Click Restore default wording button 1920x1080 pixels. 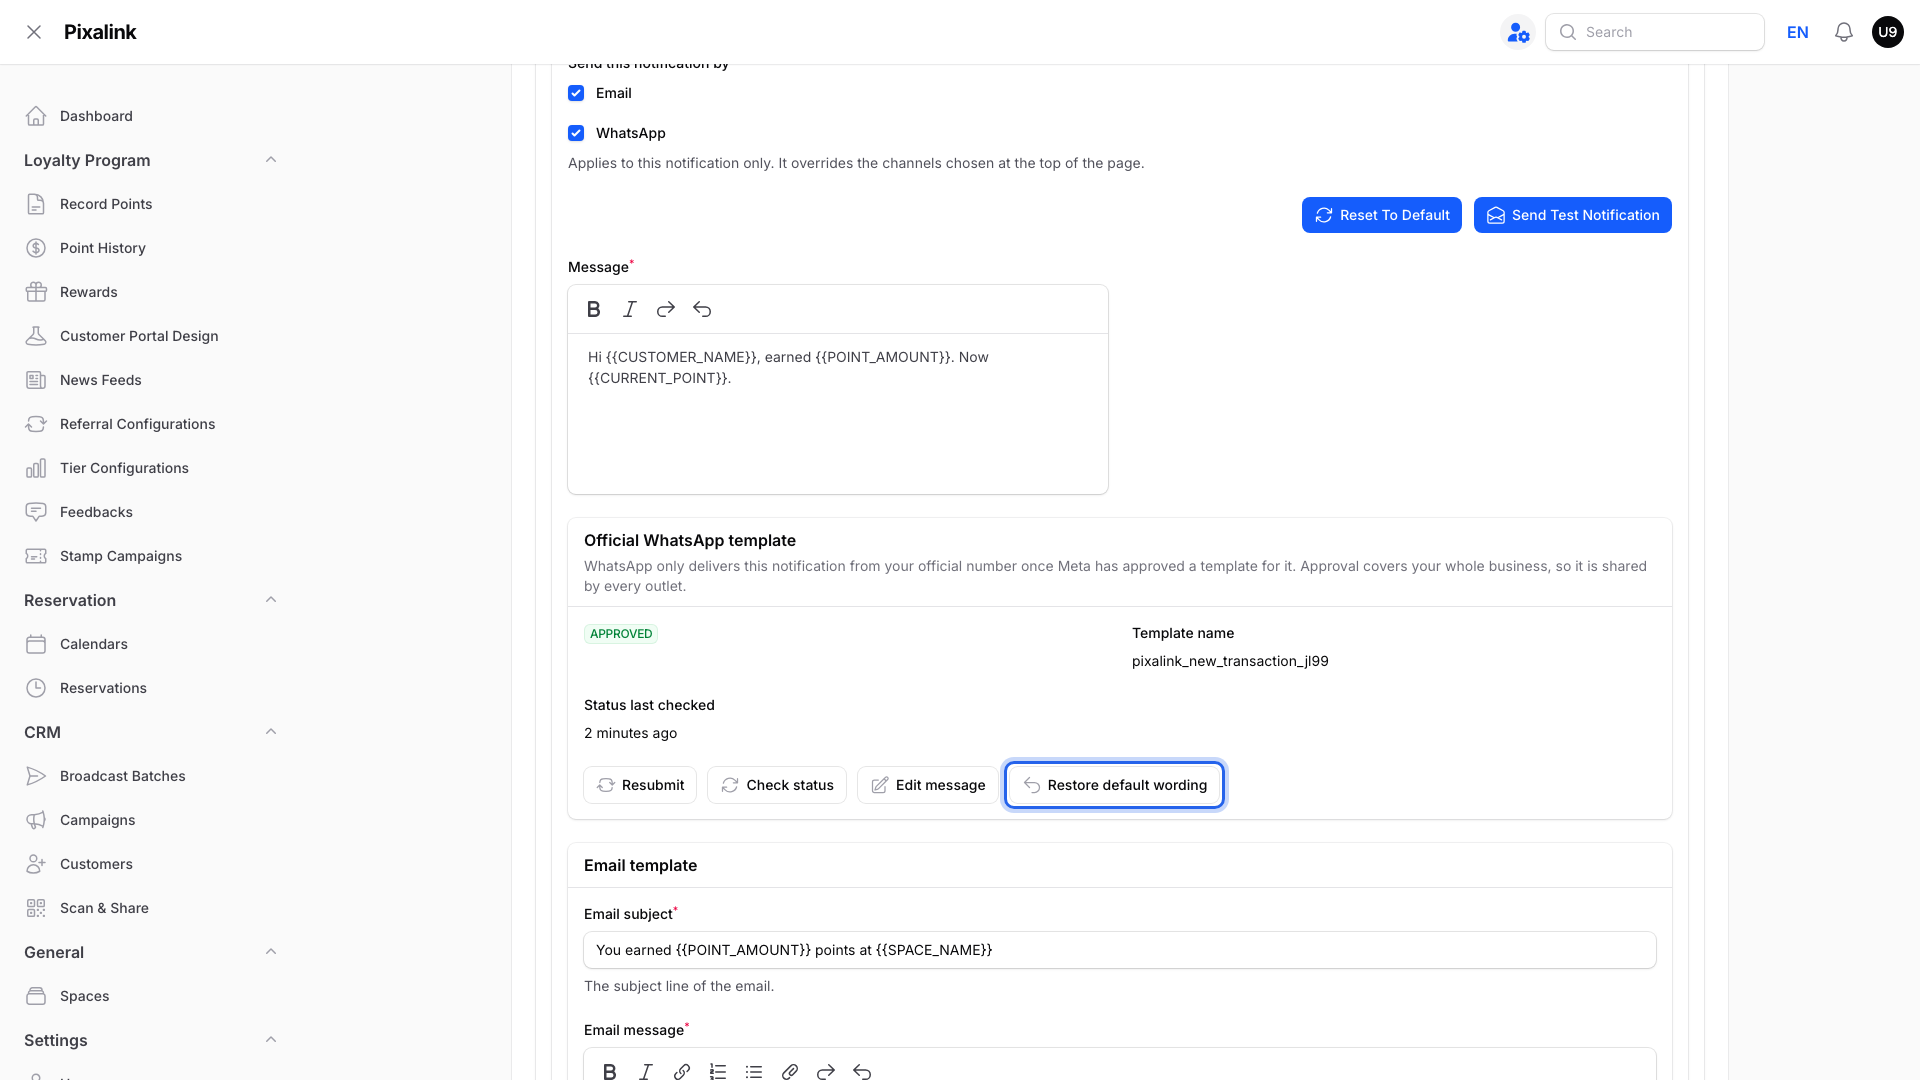(x=1115, y=785)
